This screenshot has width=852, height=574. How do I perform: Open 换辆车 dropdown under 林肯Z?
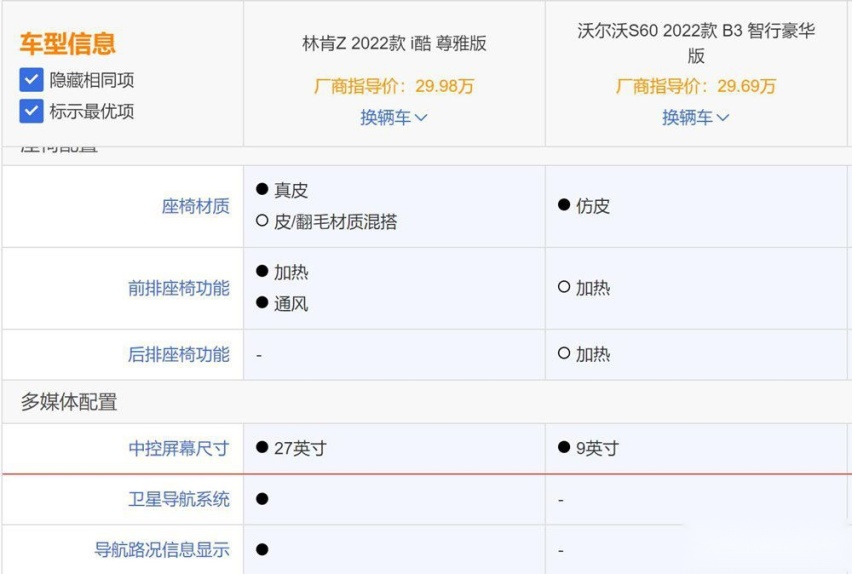[x=393, y=117]
